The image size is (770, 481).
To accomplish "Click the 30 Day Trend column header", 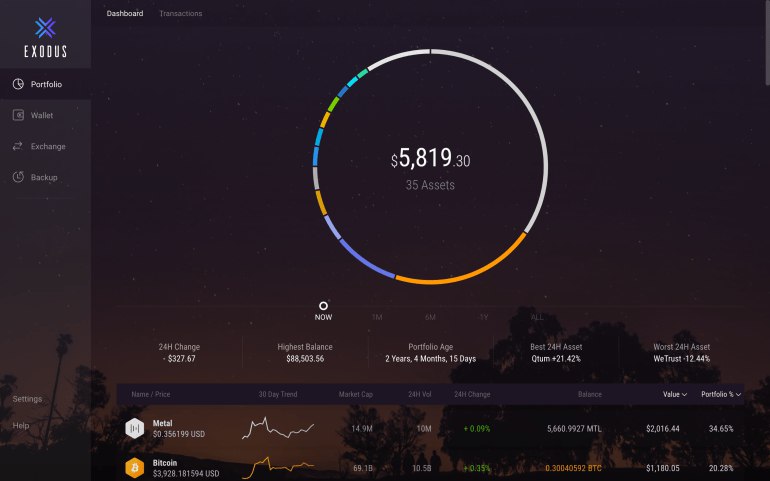I will coord(278,394).
